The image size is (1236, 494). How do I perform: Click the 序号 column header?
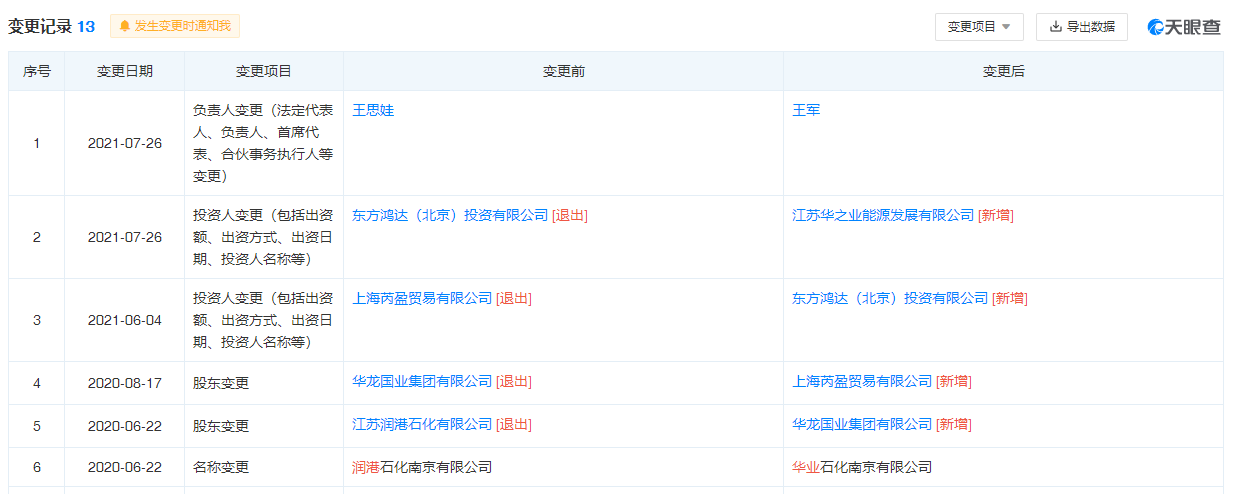tap(37, 72)
